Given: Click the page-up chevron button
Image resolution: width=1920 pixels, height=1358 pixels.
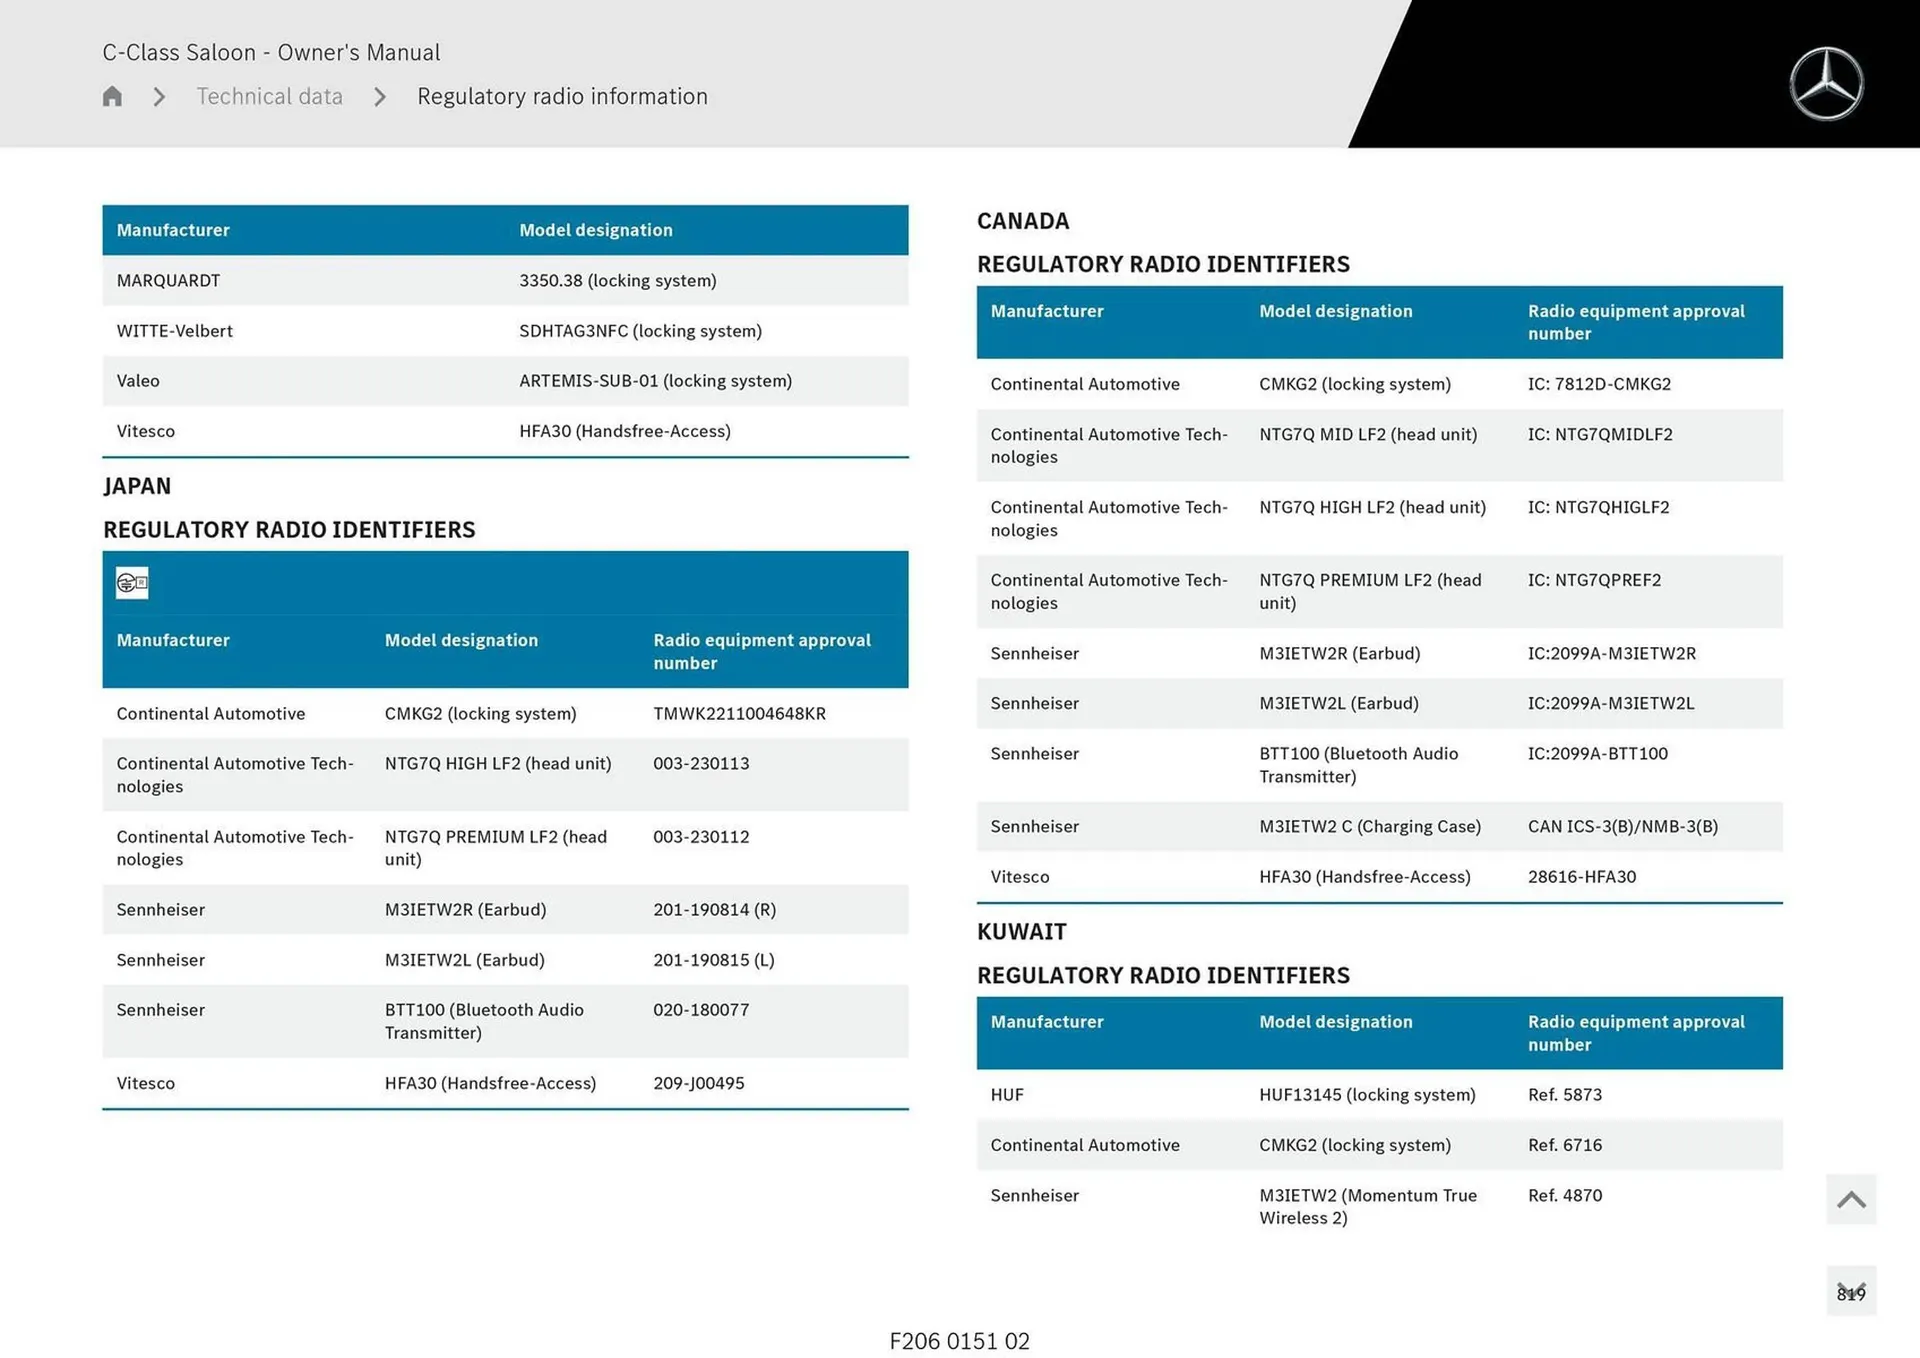Looking at the screenshot, I should [x=1850, y=1199].
